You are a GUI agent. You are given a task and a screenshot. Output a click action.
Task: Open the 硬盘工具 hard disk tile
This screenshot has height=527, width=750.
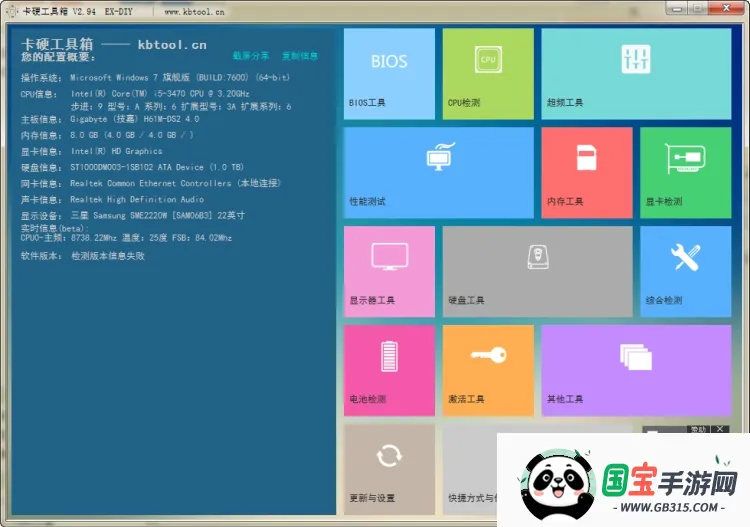click(x=538, y=272)
